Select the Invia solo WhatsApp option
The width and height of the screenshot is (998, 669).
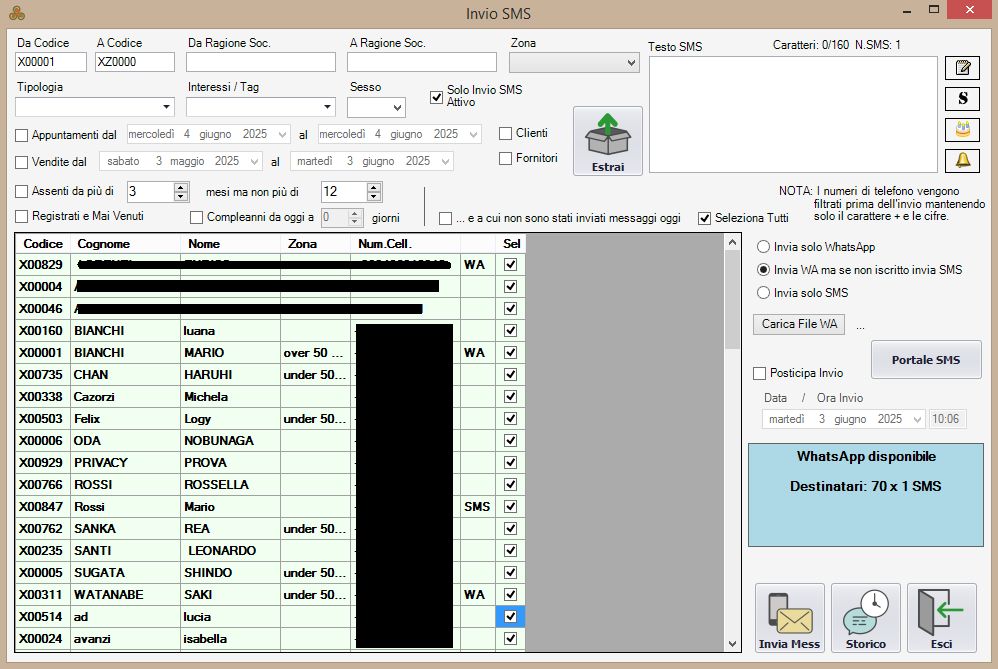764,247
